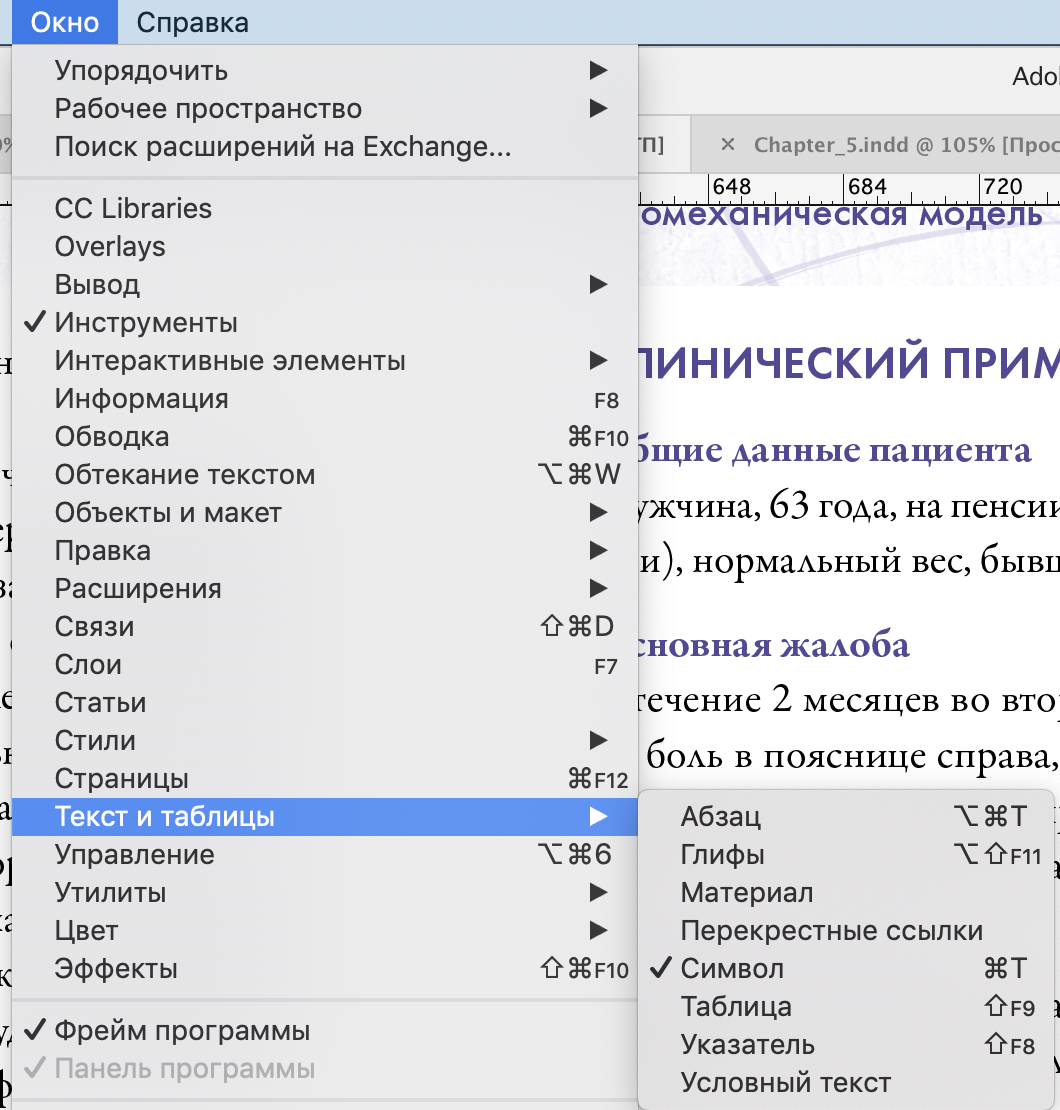Screen dimensions: 1060x1110
Task: Open the CC Libraries panel
Action: [325, 208]
